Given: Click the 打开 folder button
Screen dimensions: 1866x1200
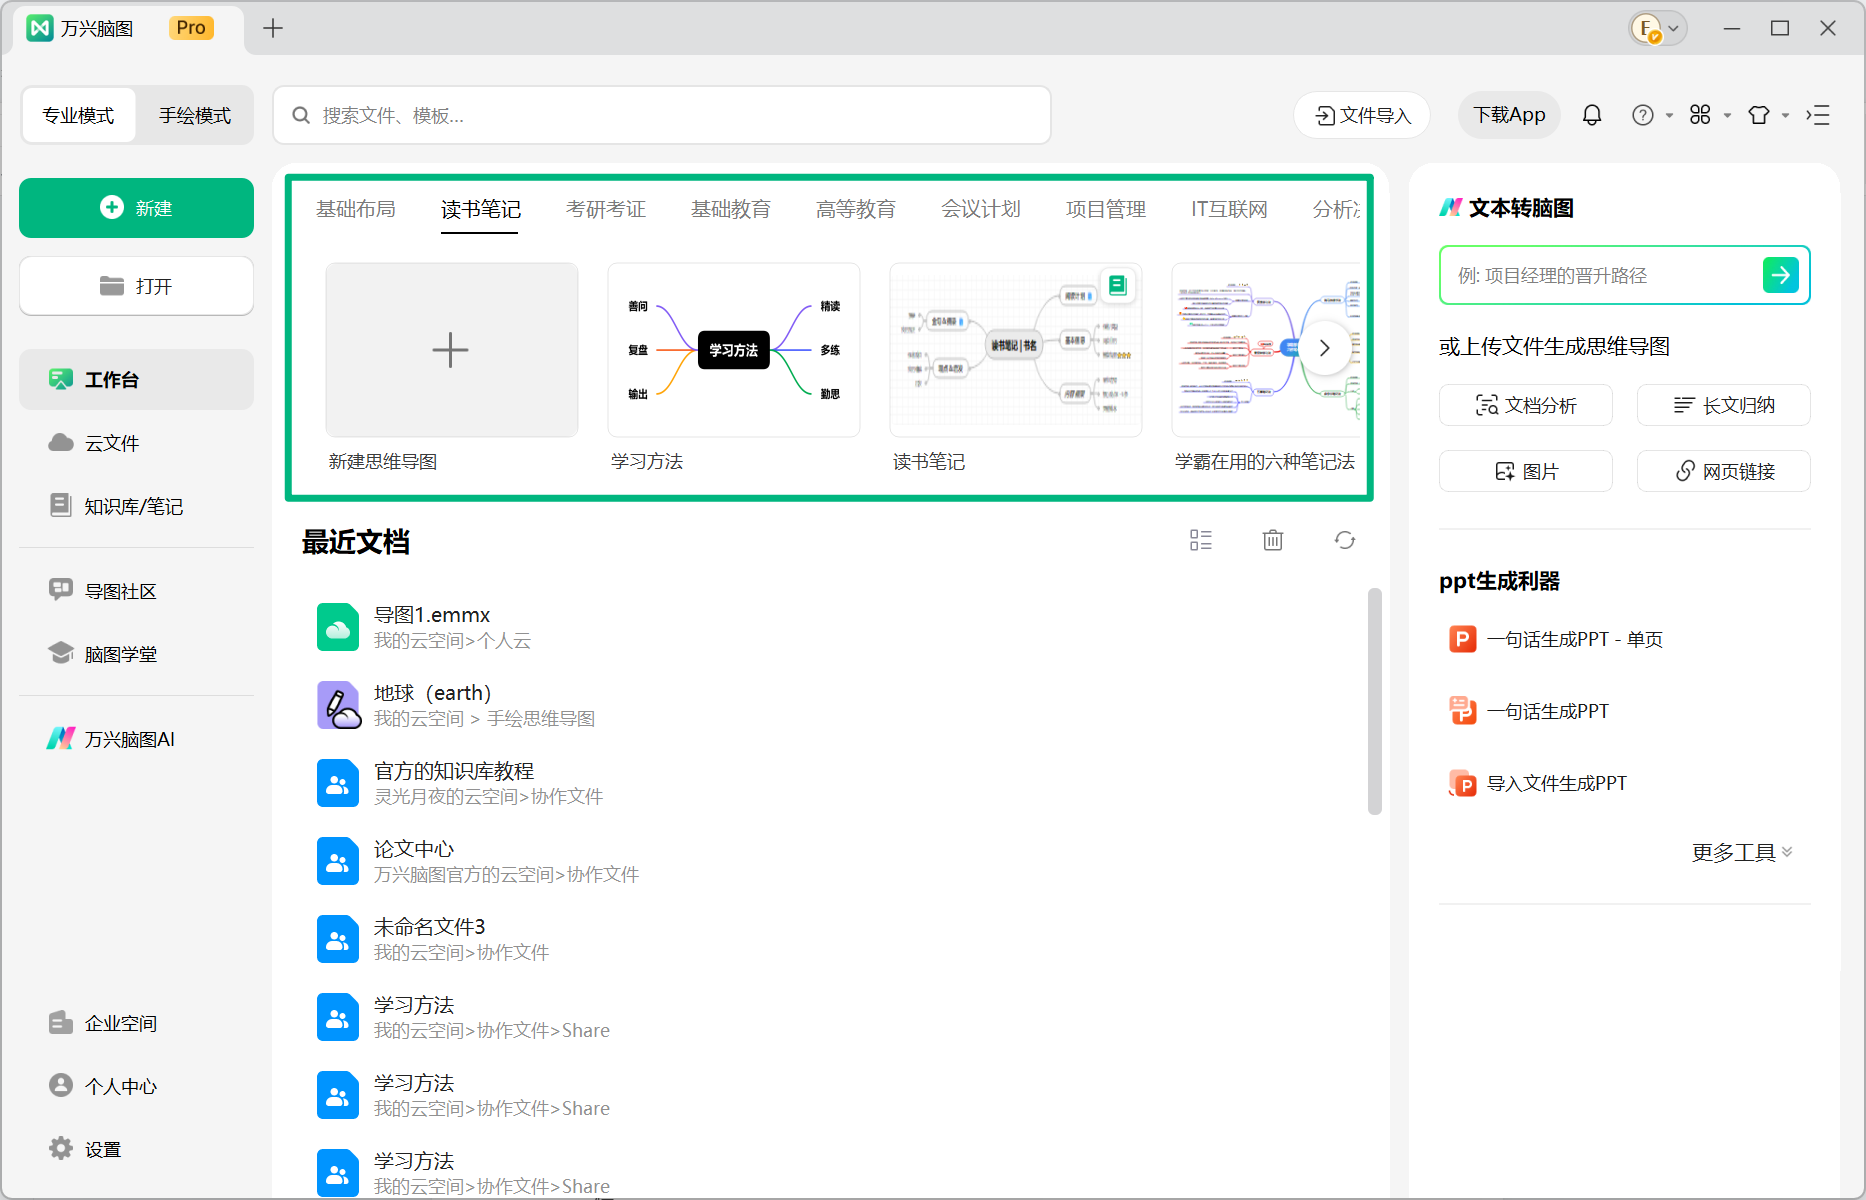Looking at the screenshot, I should click(136, 286).
